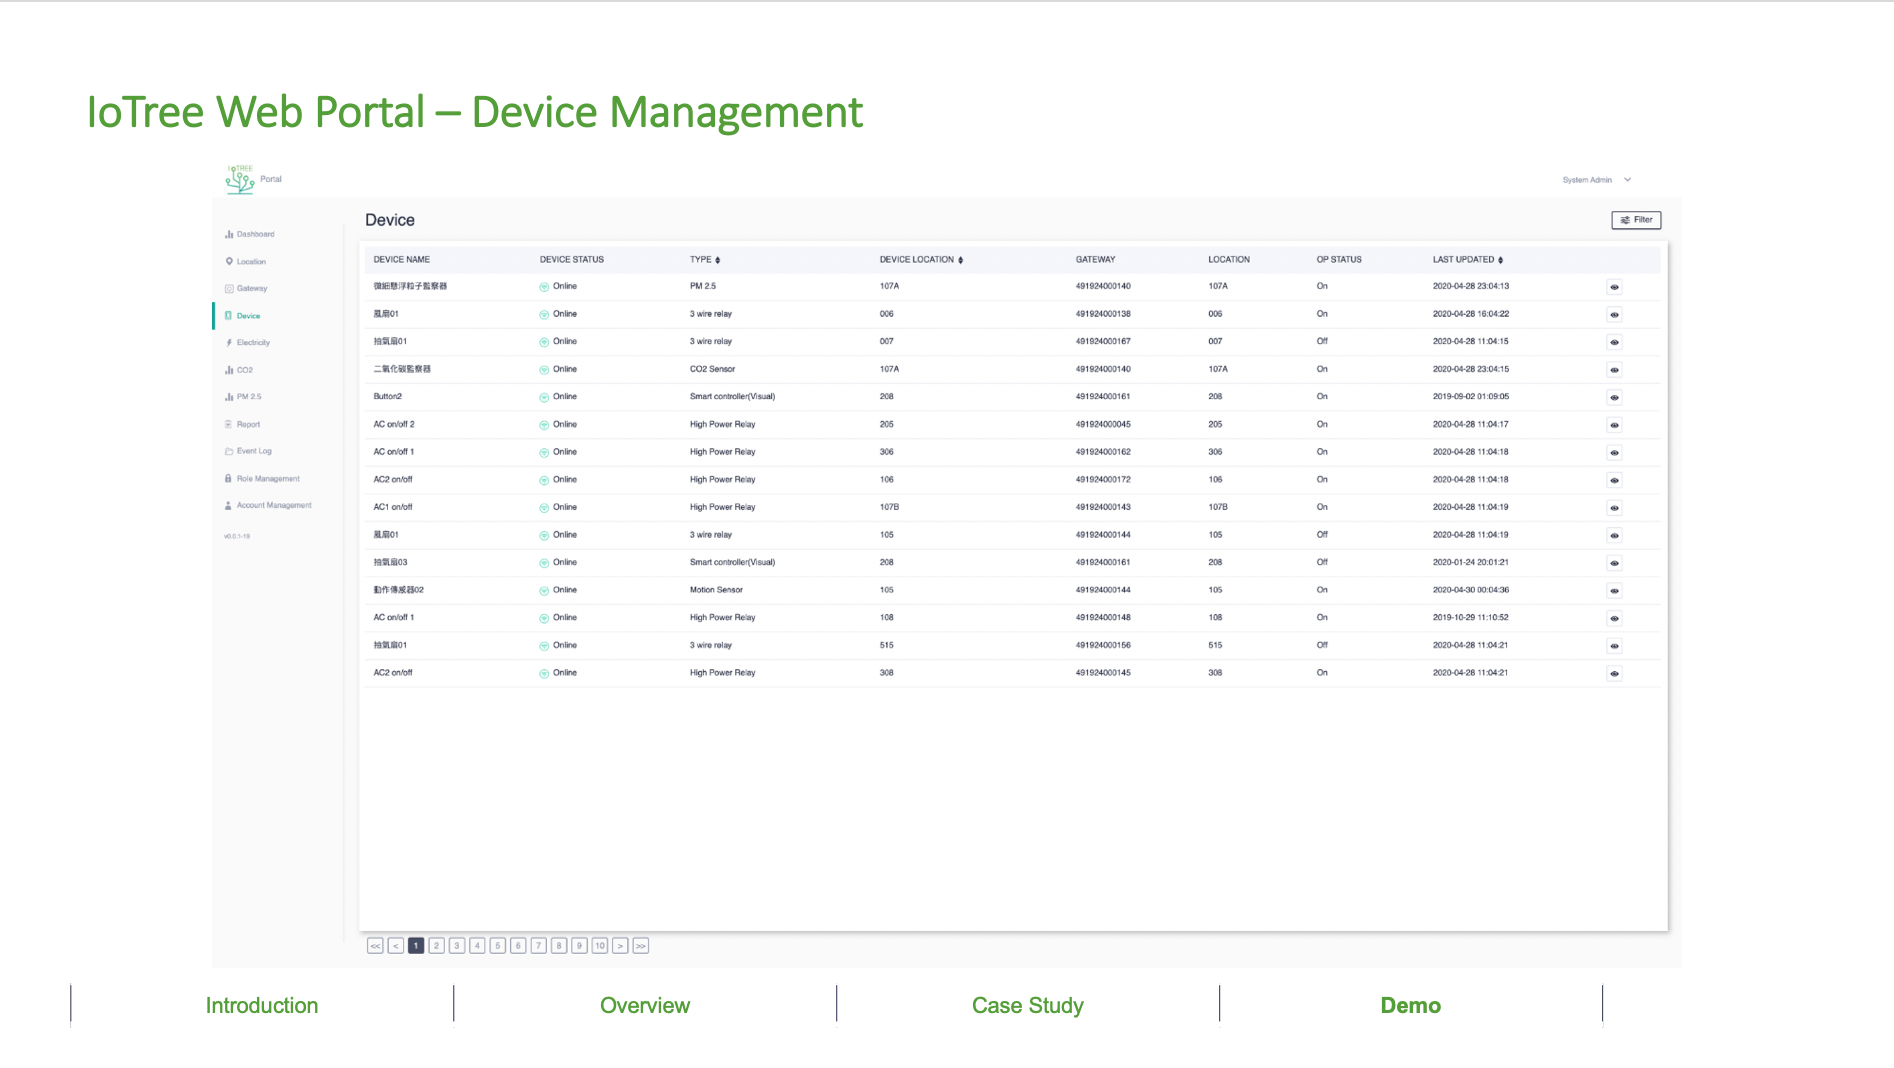Click timestamp 2020-04-30 00:04:36
1894x1068 pixels.
click(x=1471, y=590)
